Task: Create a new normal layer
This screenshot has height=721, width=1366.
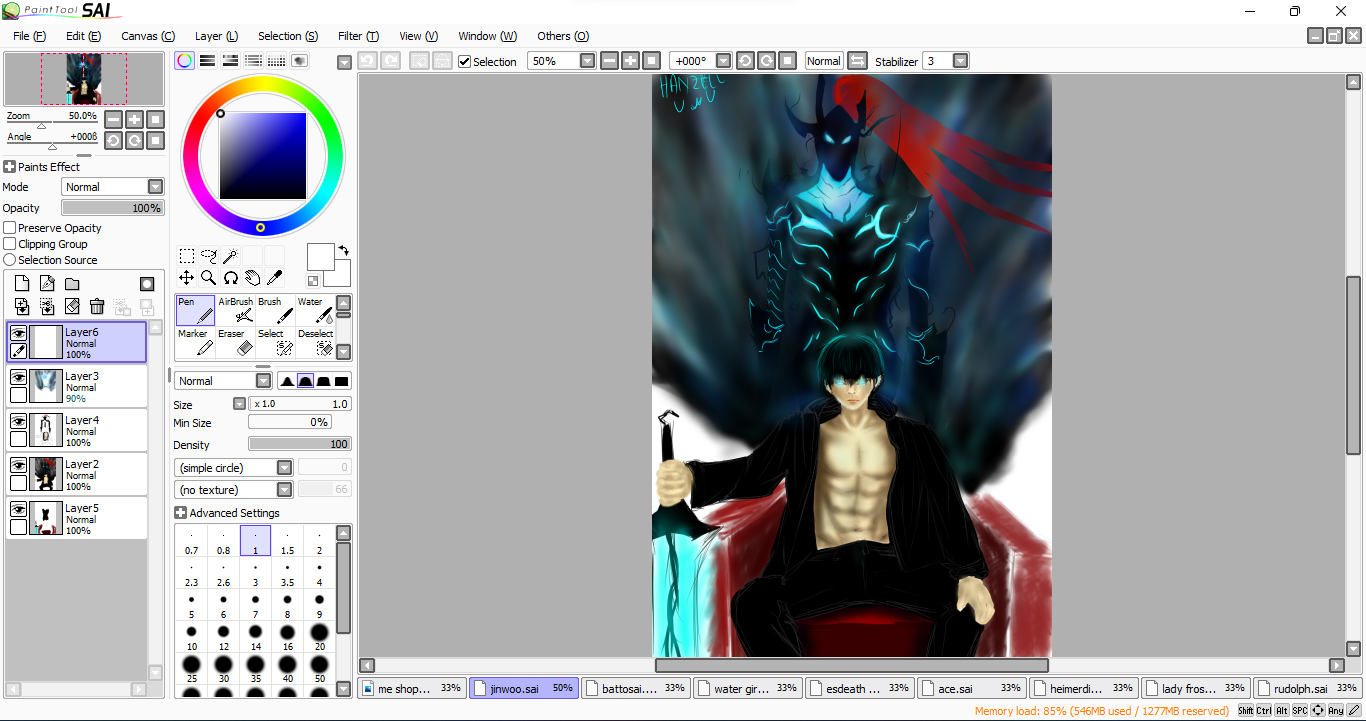Action: (x=22, y=284)
